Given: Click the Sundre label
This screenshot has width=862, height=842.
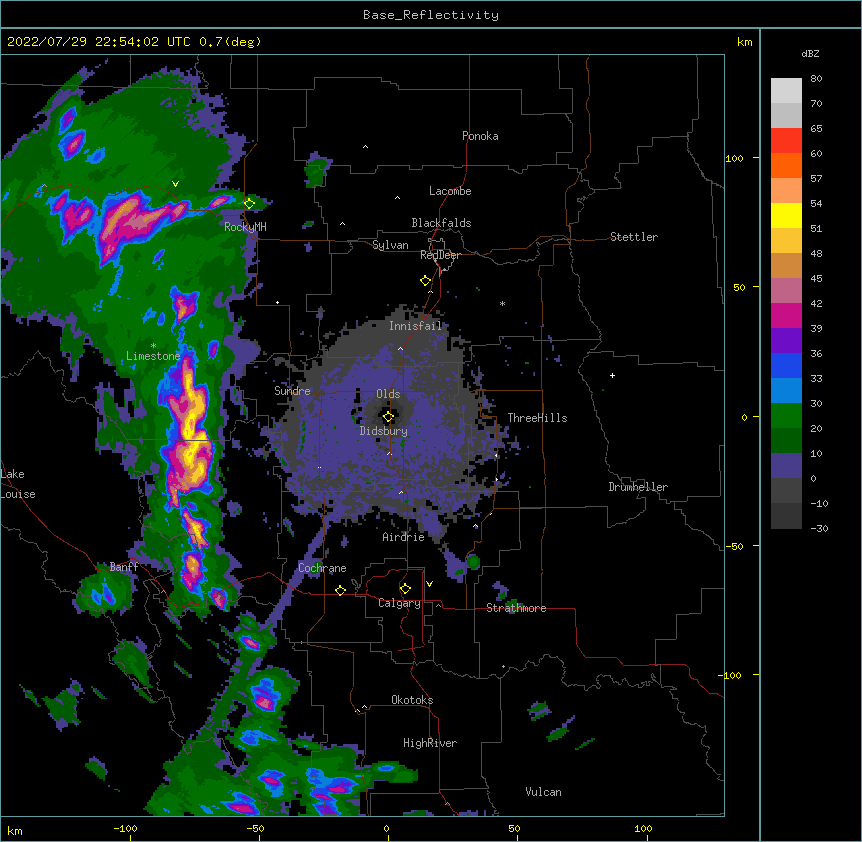Looking at the screenshot, I should 292,391.
